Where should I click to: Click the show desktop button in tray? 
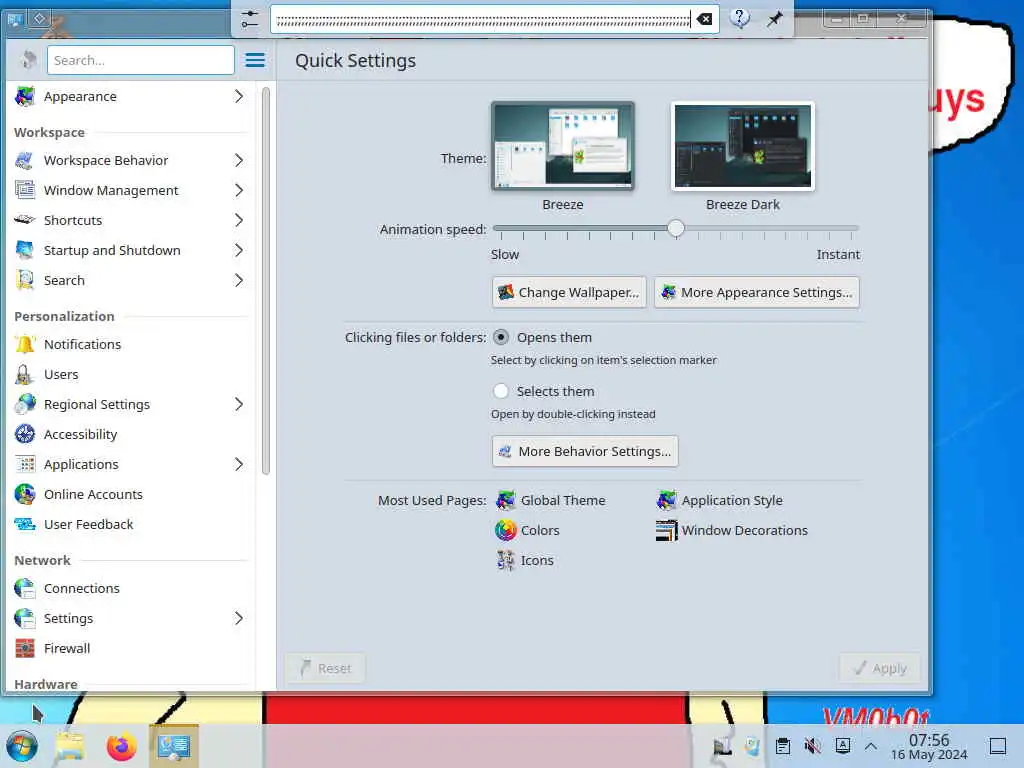point(997,746)
